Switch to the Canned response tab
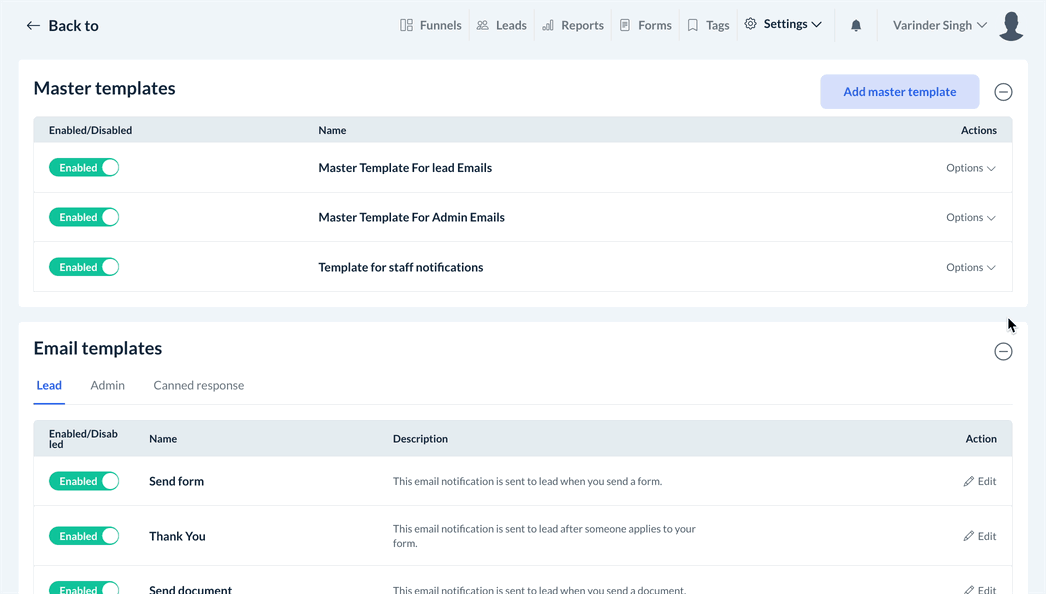The image size is (1046, 594). (x=198, y=385)
